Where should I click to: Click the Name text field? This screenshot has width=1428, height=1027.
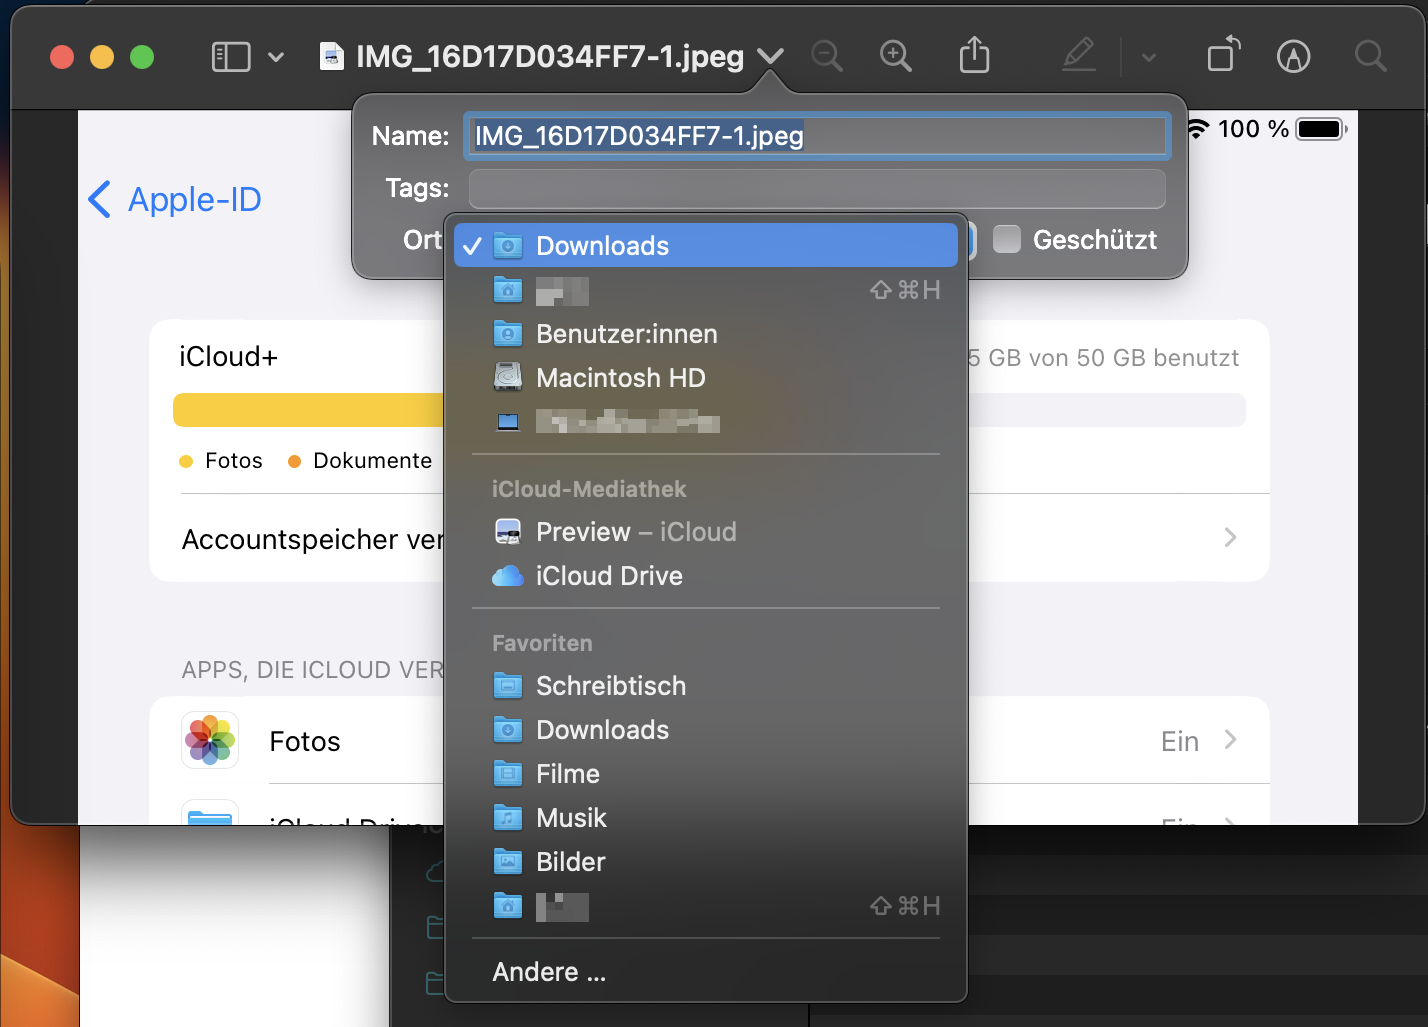[816, 136]
